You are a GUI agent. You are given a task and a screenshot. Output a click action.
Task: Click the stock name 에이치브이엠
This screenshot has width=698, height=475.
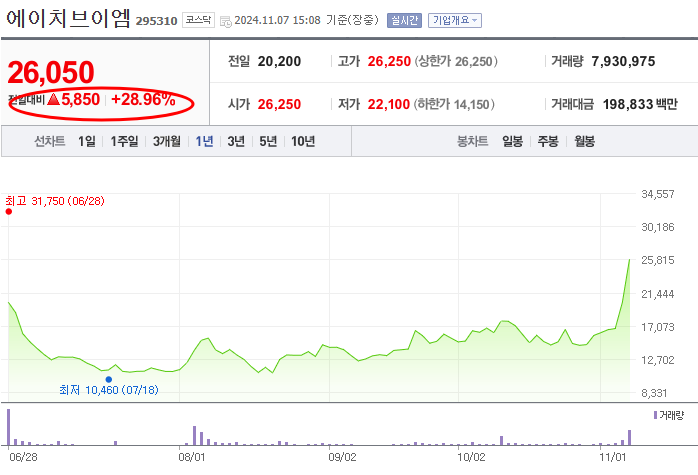pyautogui.click(x=68, y=19)
